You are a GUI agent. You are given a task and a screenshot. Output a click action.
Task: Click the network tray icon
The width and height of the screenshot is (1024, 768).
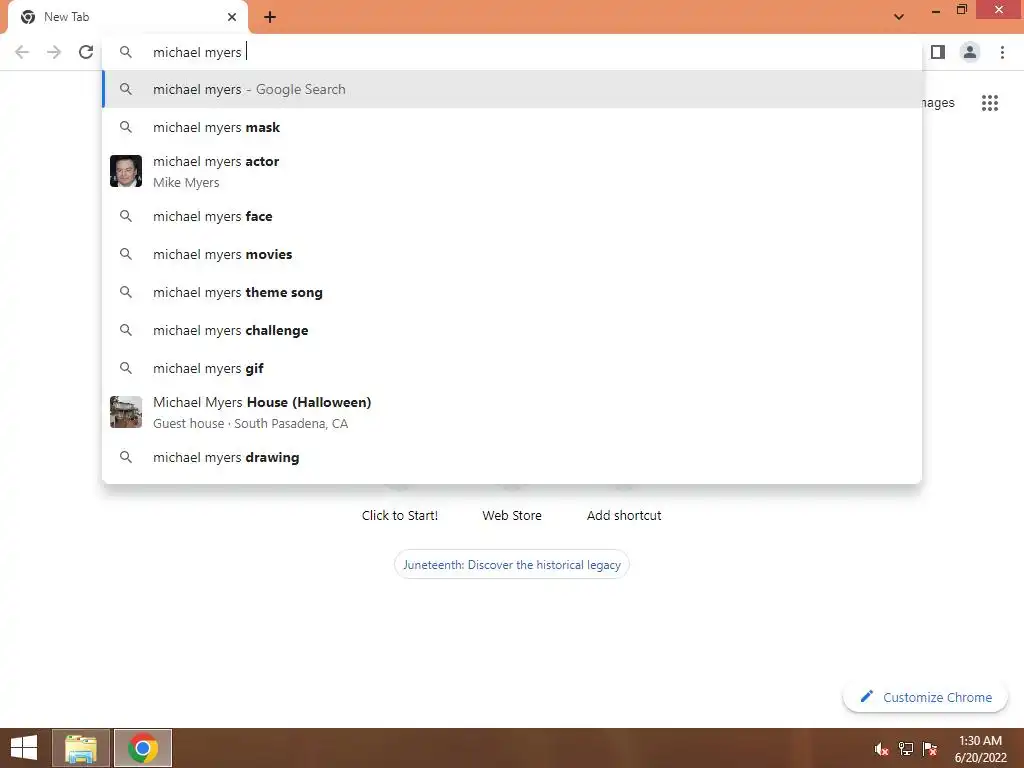point(906,749)
